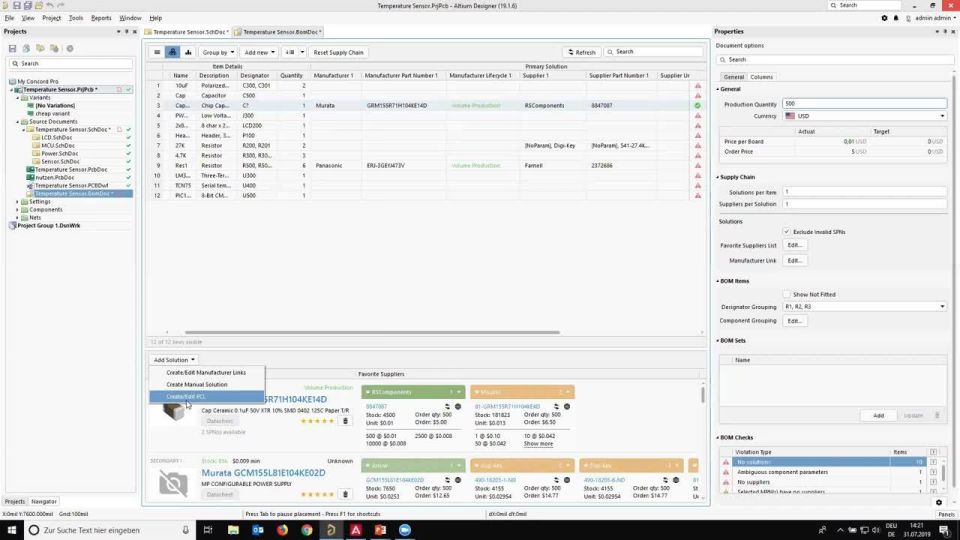Select the supply chain view icon
Viewport: 960px width, 540px height.
pos(173,52)
